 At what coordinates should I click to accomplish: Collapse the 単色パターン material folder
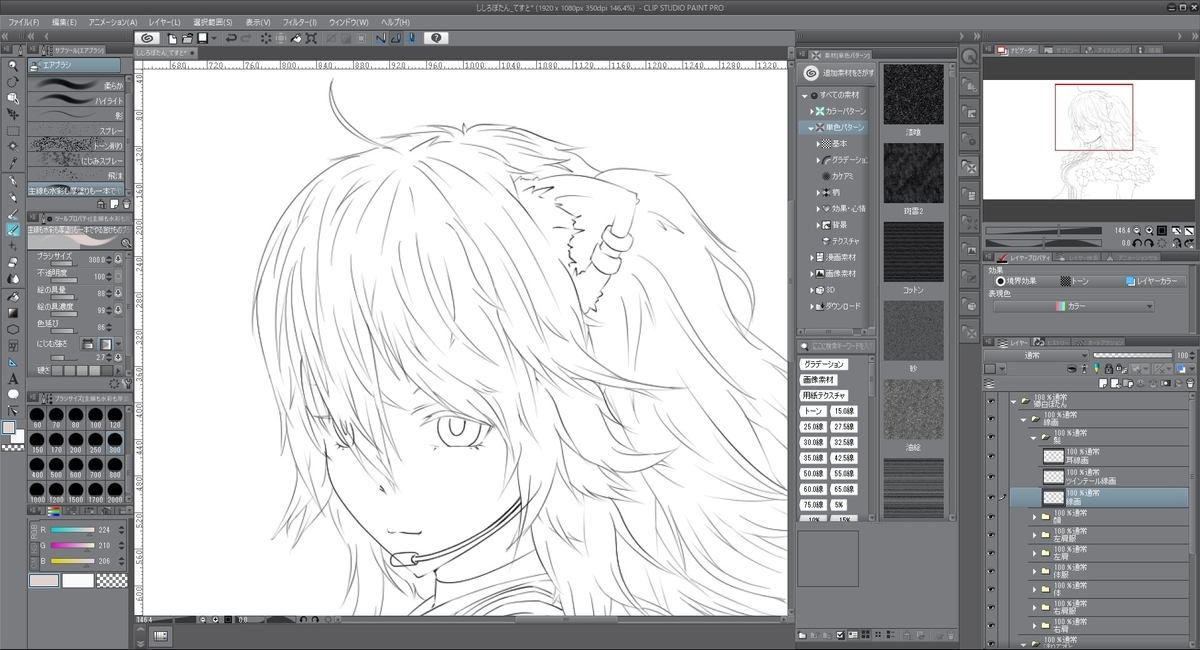point(810,128)
